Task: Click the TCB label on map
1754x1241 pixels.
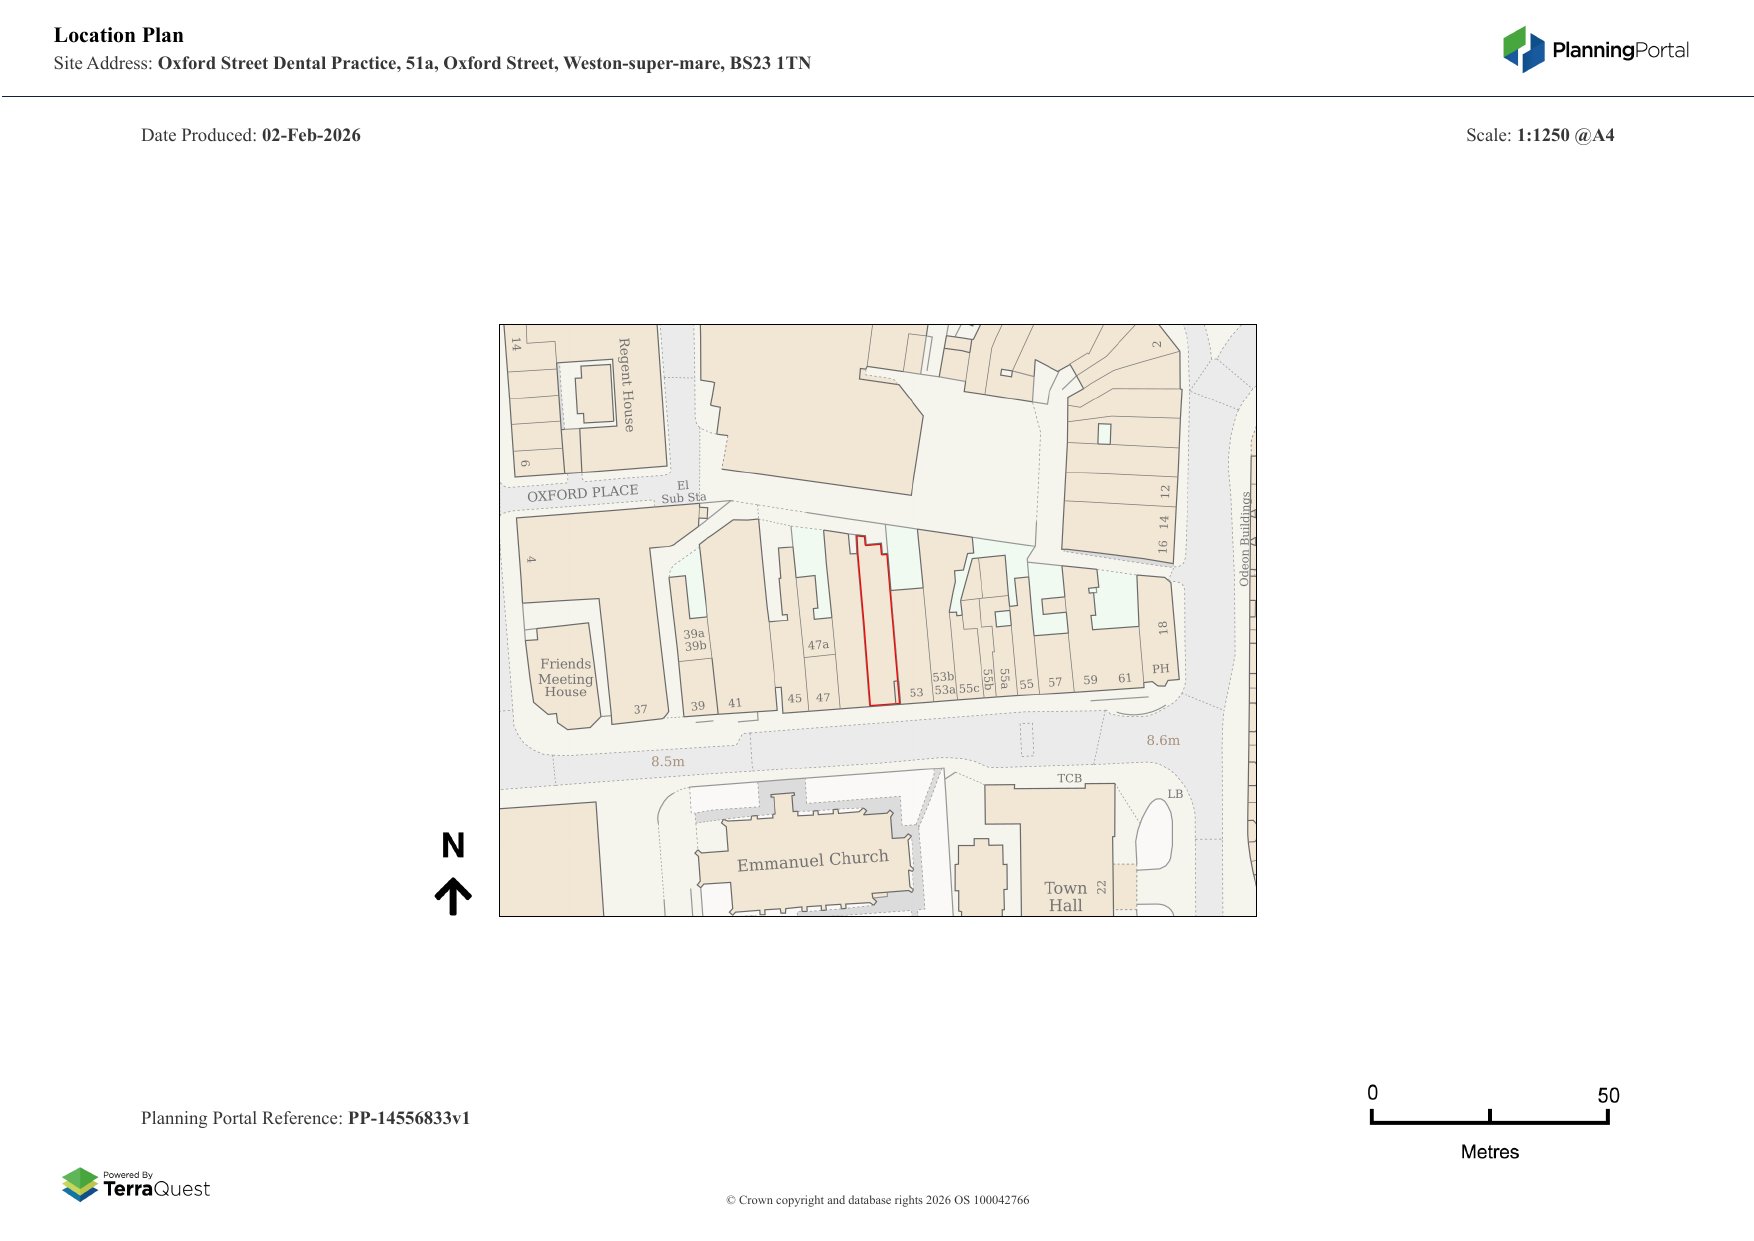Action: pyautogui.click(x=1069, y=778)
